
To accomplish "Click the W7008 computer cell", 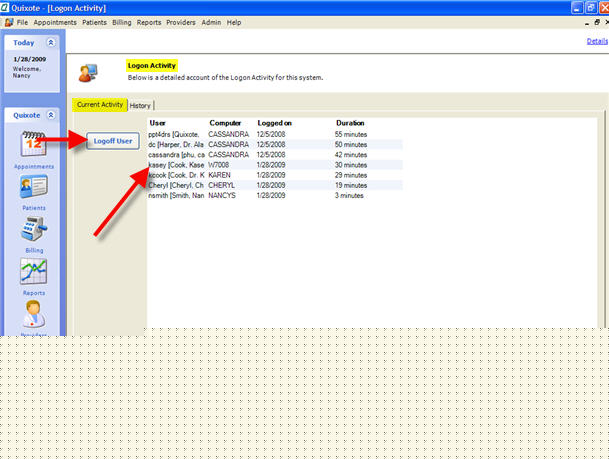I will [x=219, y=165].
